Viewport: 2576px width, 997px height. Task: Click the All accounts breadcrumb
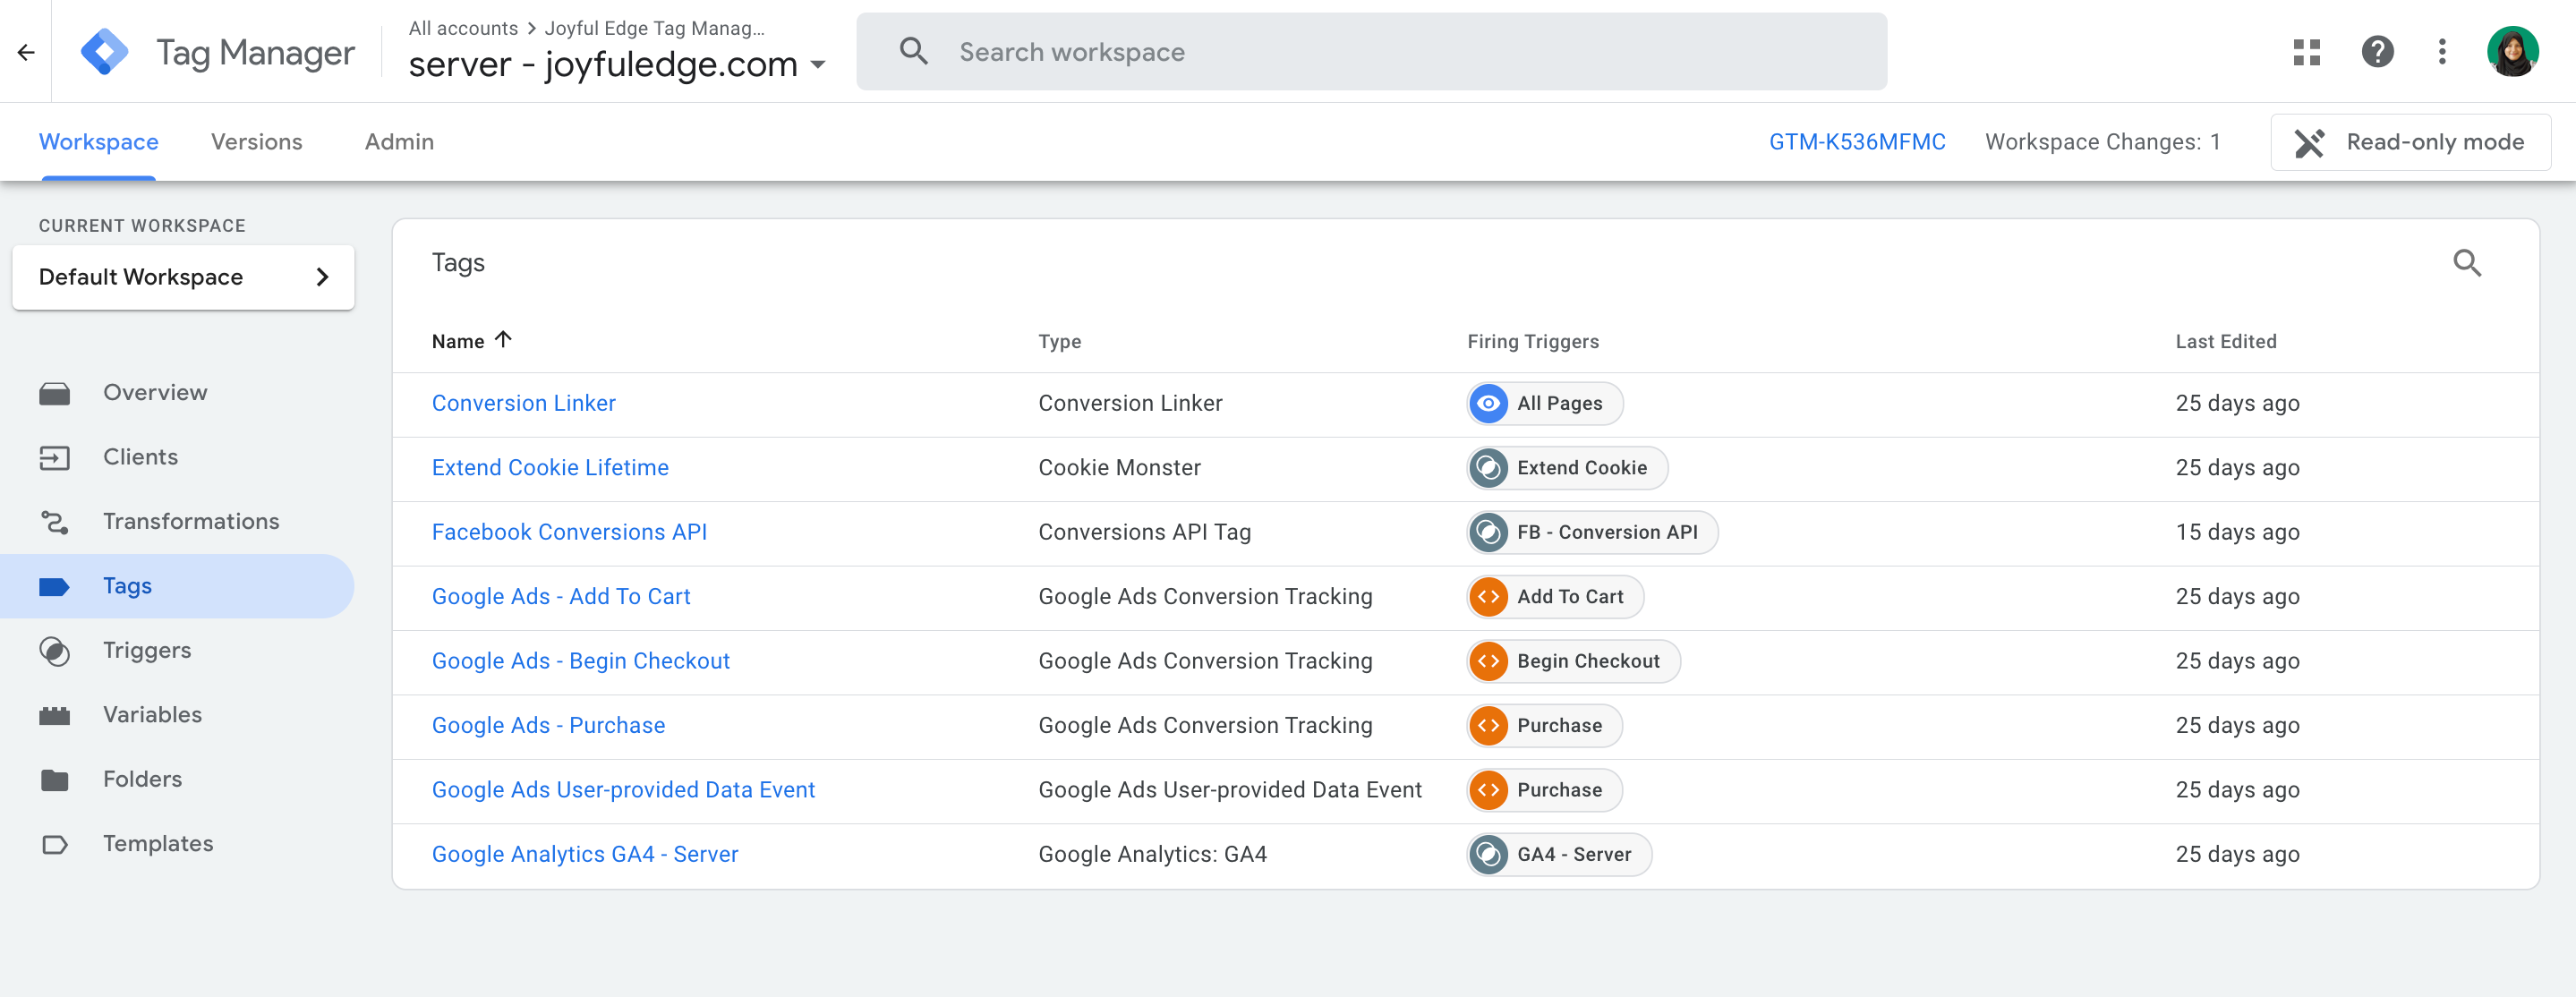click(463, 28)
